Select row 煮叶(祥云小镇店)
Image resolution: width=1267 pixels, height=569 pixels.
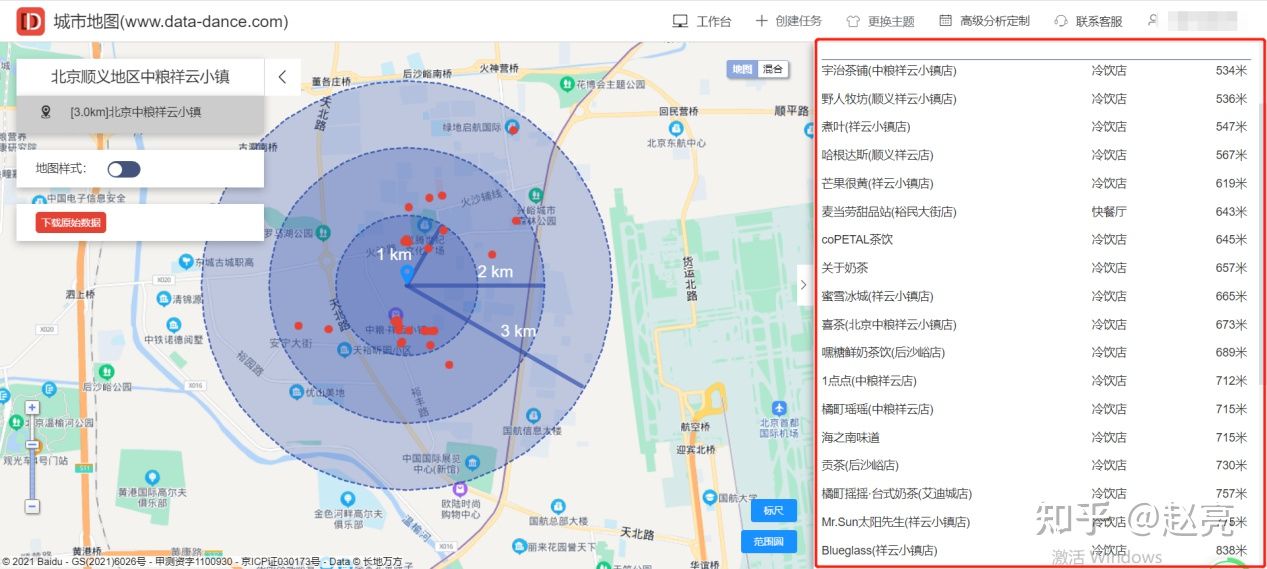point(1035,127)
